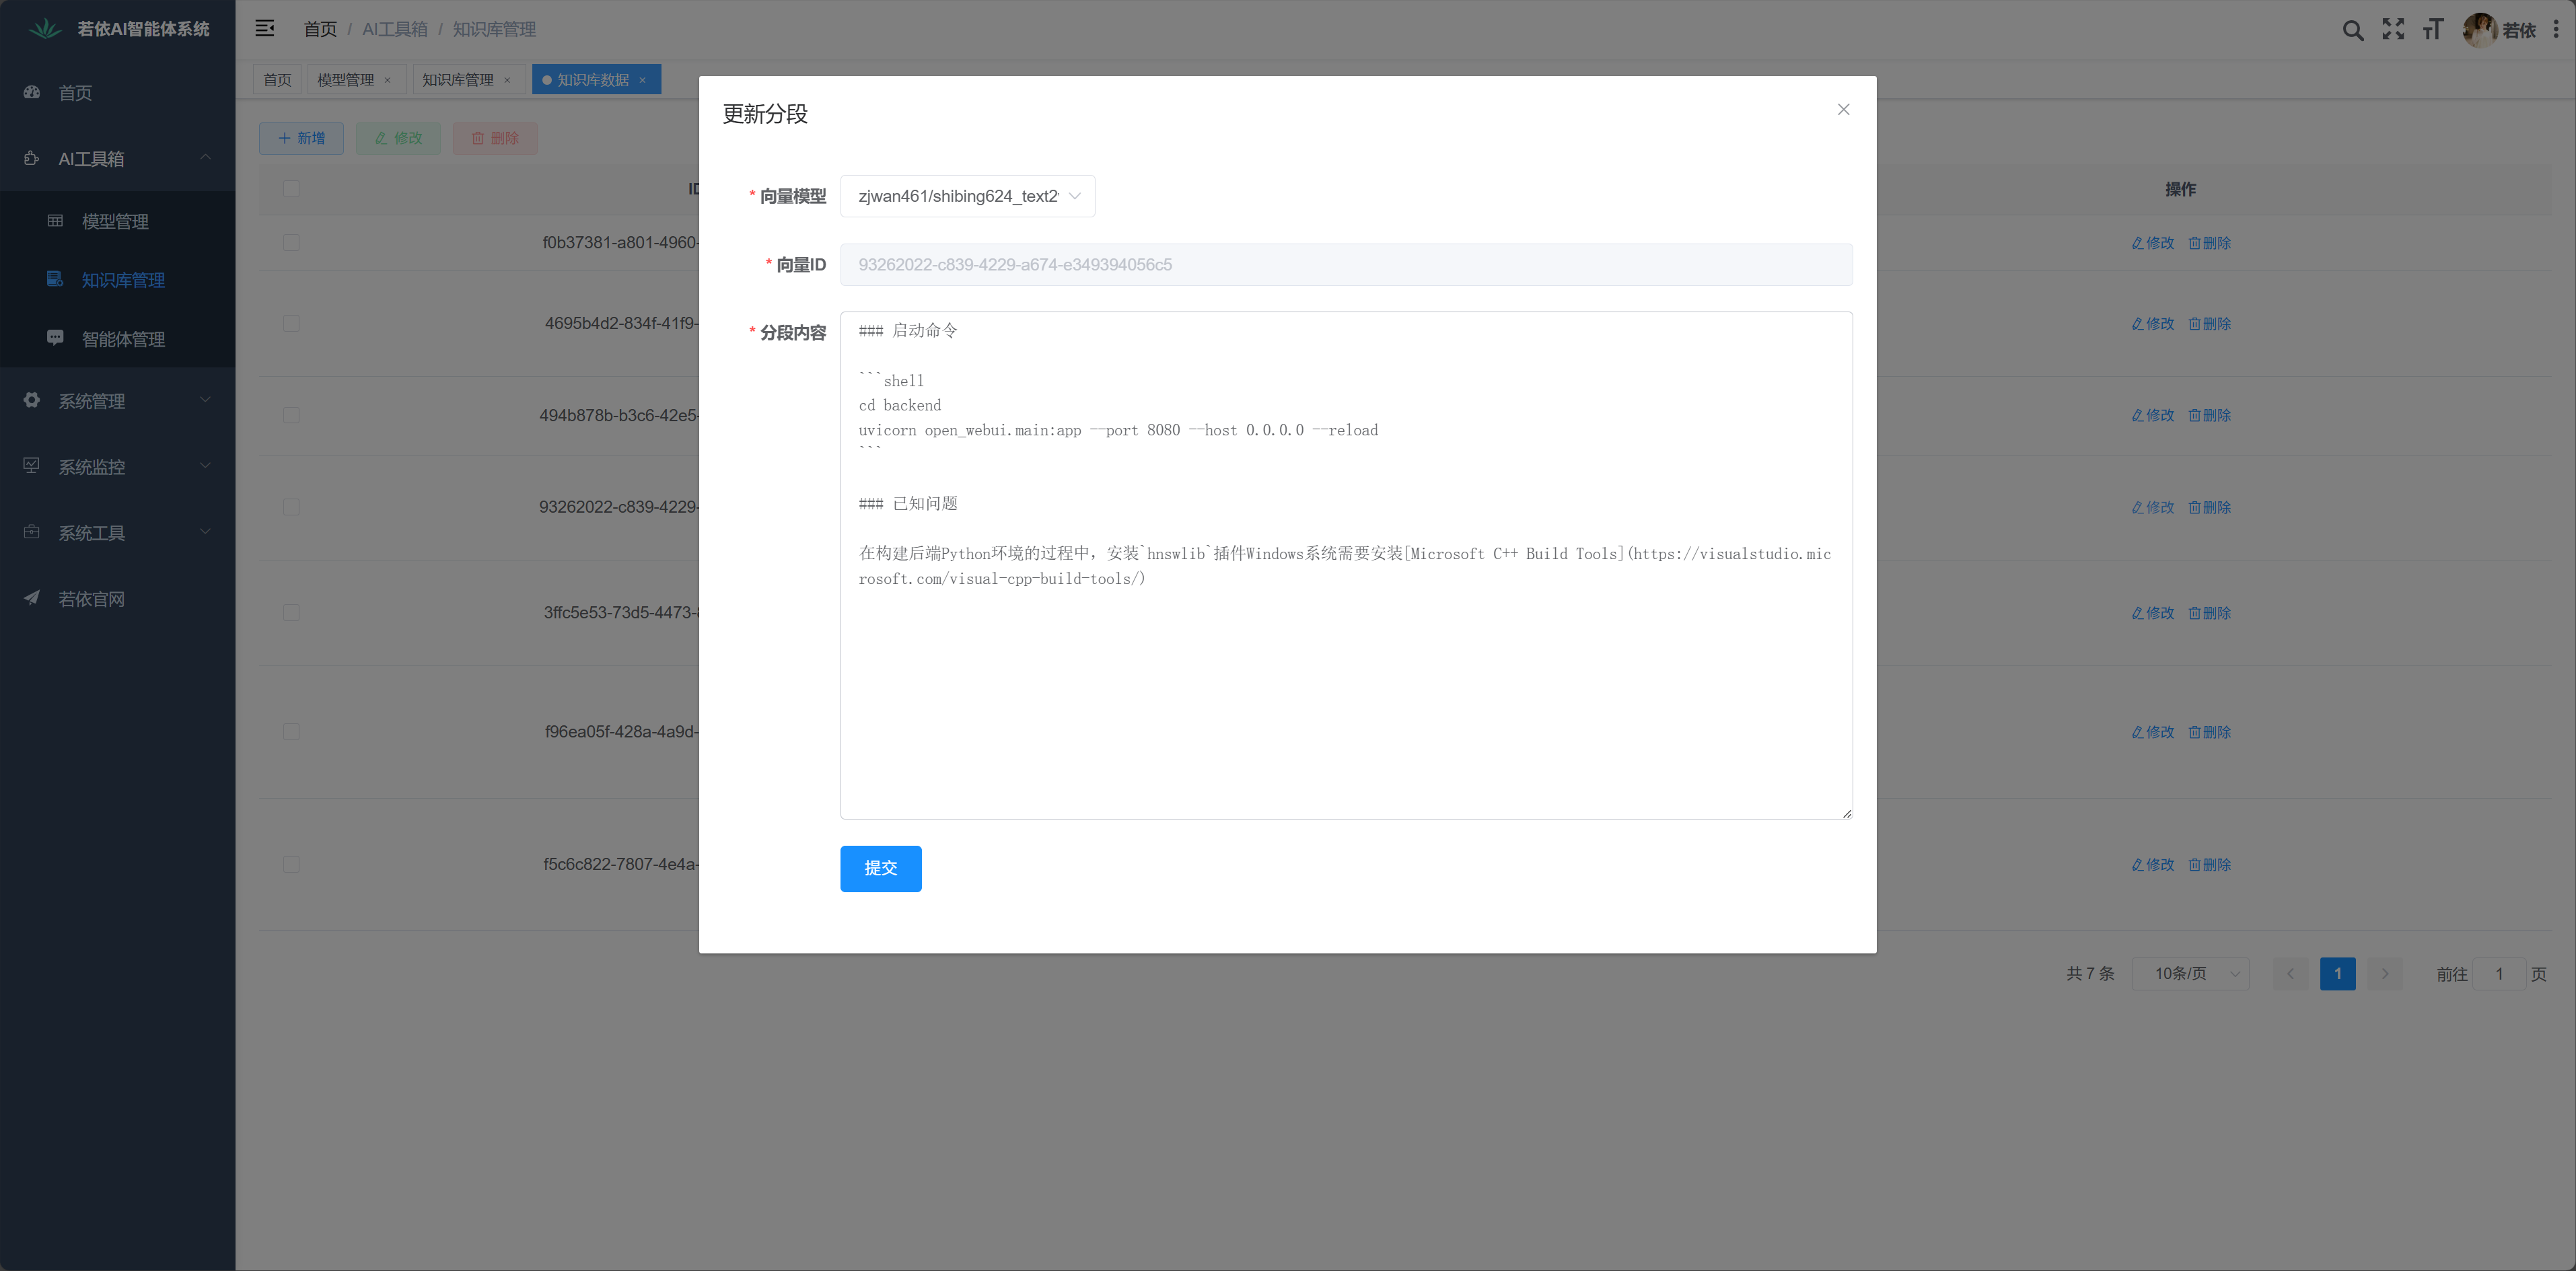Check the last row checkbox
2576x1271 pixels.
291,864
